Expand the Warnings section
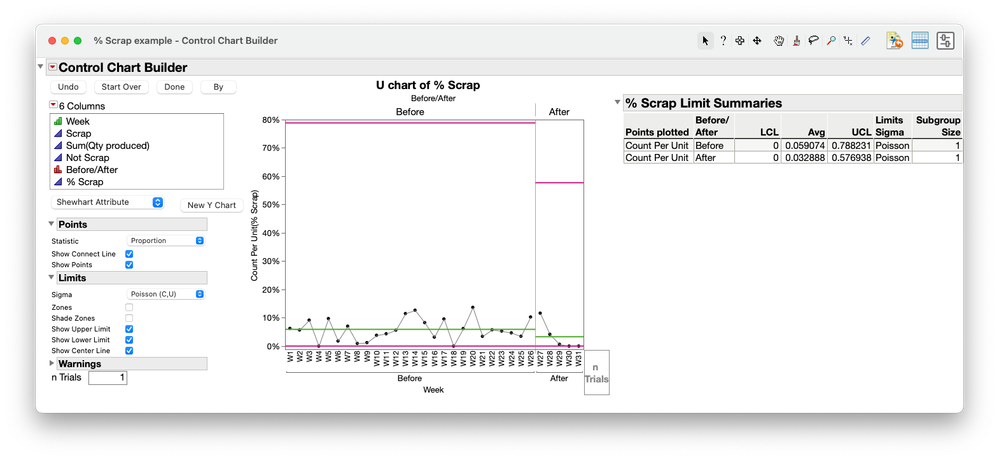 point(52,363)
